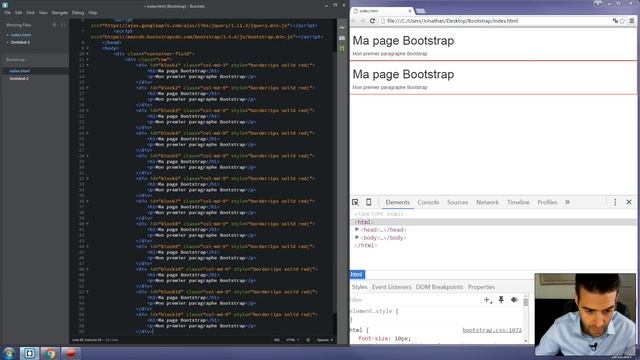Switch to DevTools Console tab
This screenshot has height=360, width=640.
pos(428,202)
